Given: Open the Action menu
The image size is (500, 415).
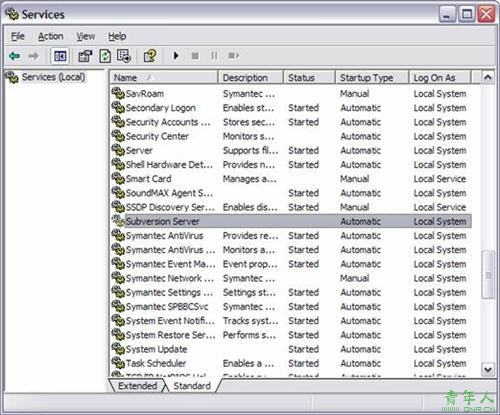Looking at the screenshot, I should tap(51, 36).
